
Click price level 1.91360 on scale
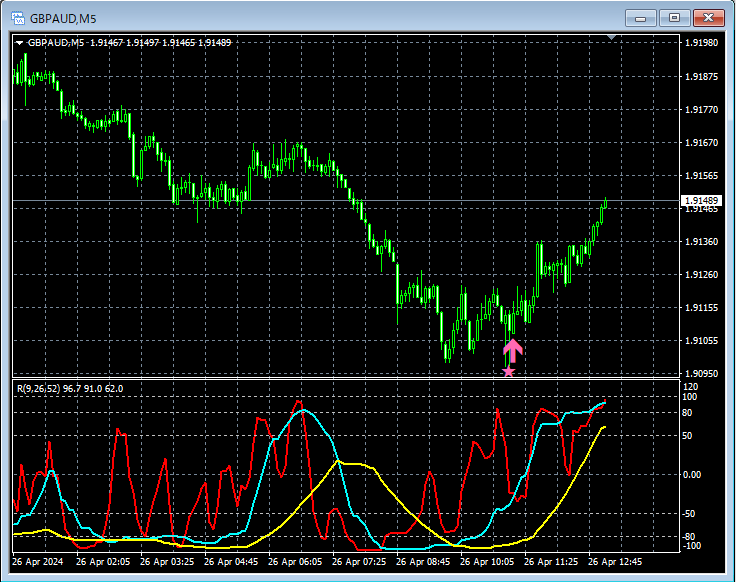coord(701,242)
